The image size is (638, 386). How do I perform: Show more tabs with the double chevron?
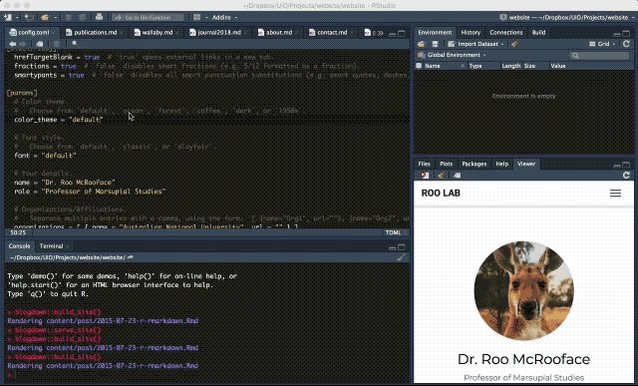coord(381,33)
